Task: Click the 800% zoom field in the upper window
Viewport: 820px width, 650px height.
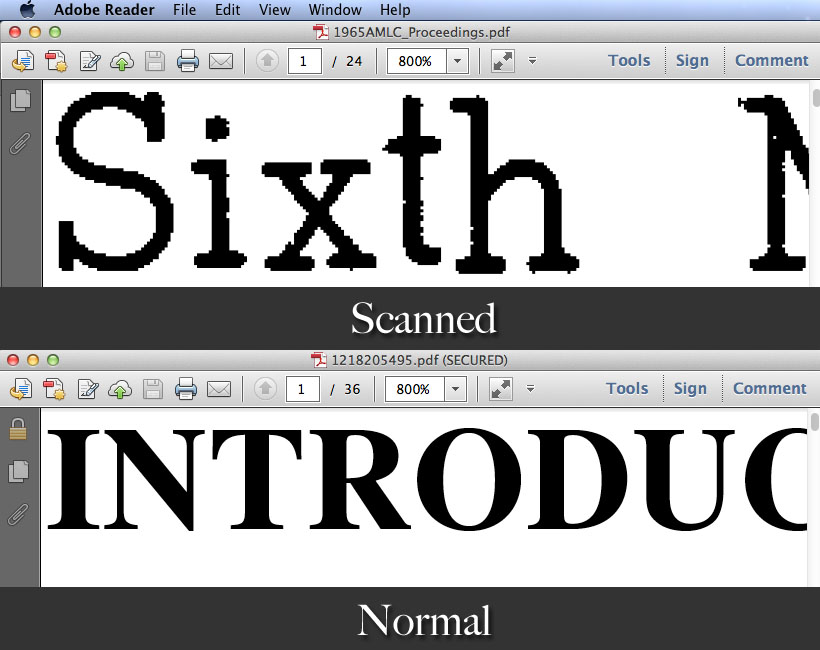Action: pyautogui.click(x=417, y=61)
